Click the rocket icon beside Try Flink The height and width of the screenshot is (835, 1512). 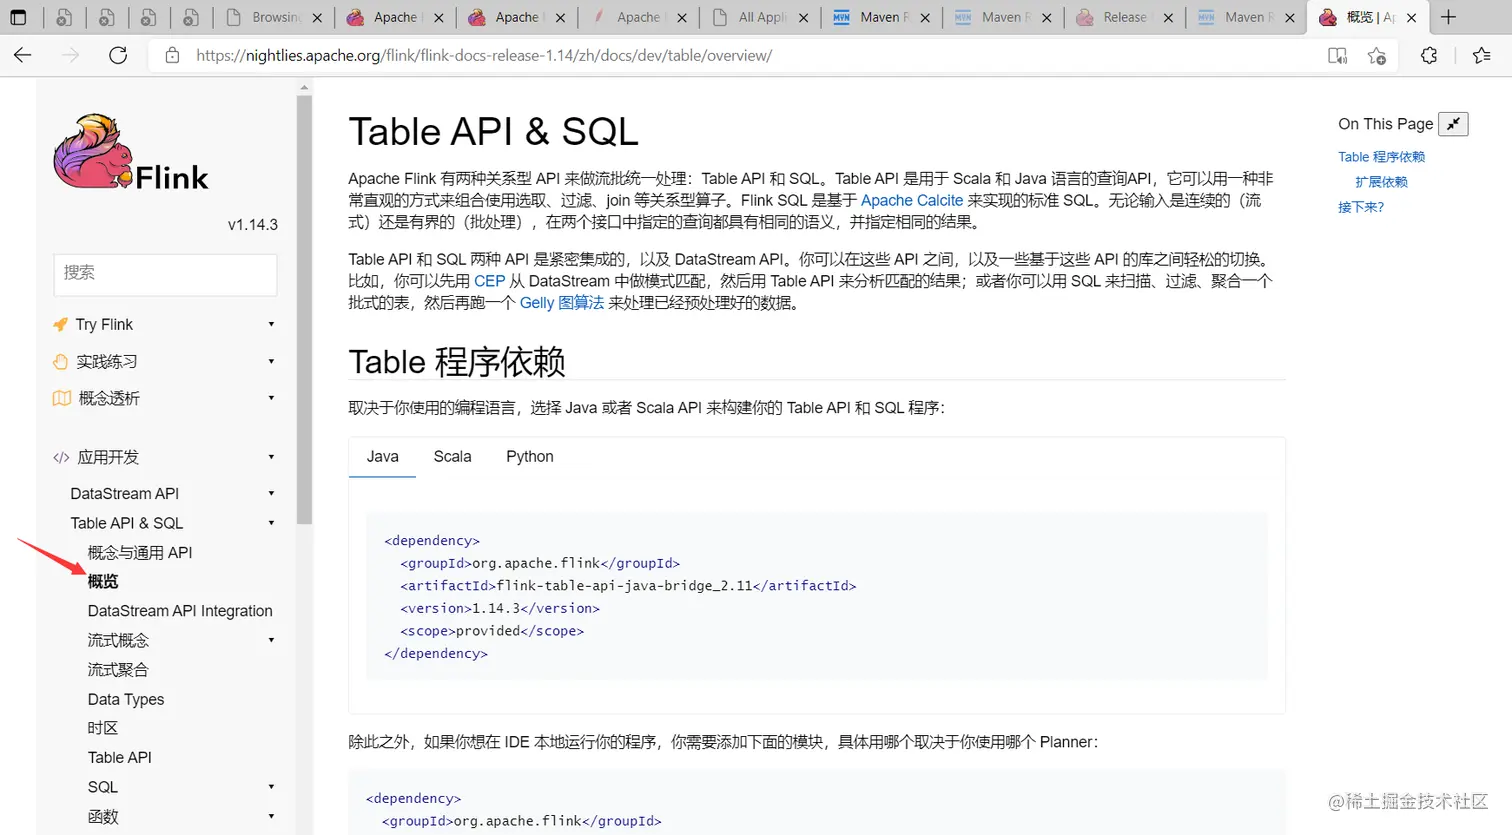[61, 324]
